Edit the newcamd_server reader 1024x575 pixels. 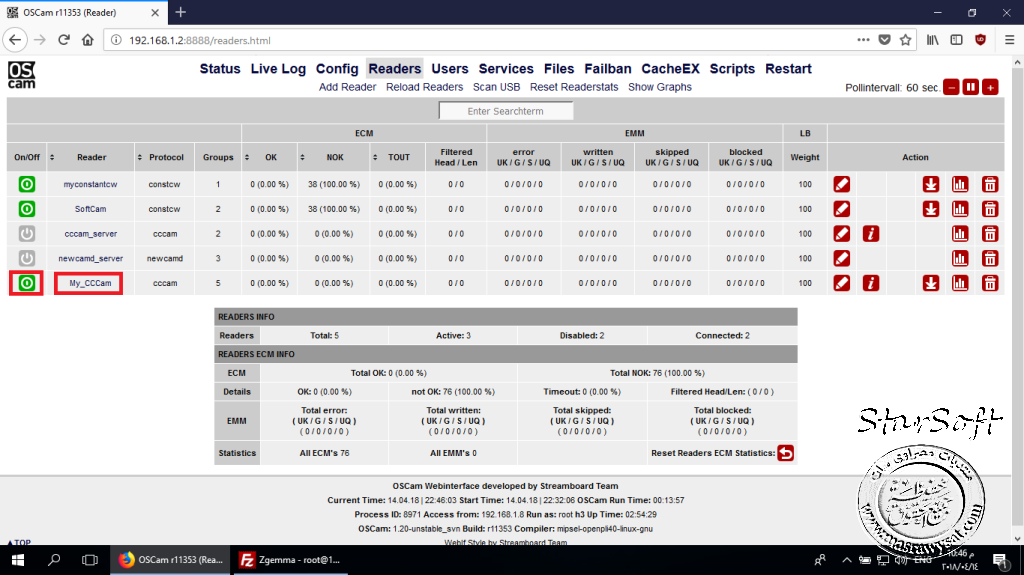pyautogui.click(x=842, y=259)
